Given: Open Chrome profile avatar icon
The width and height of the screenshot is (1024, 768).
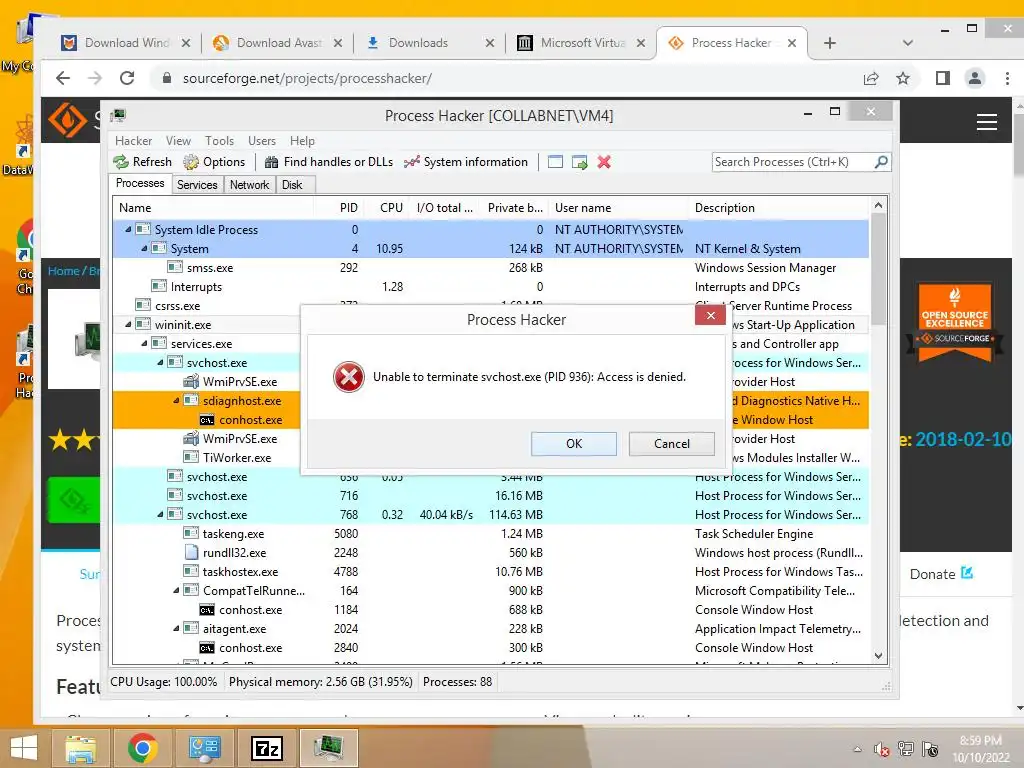Looking at the screenshot, I should pos(974,78).
